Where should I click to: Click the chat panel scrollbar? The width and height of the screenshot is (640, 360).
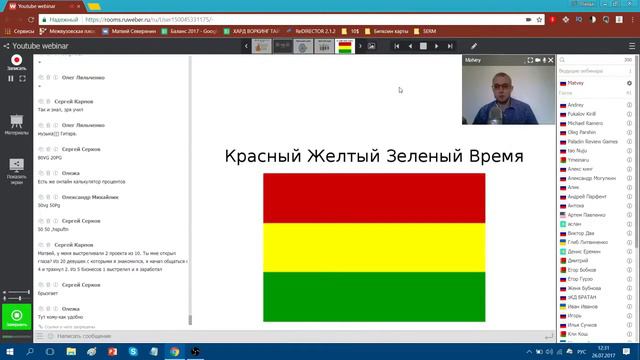click(190, 320)
